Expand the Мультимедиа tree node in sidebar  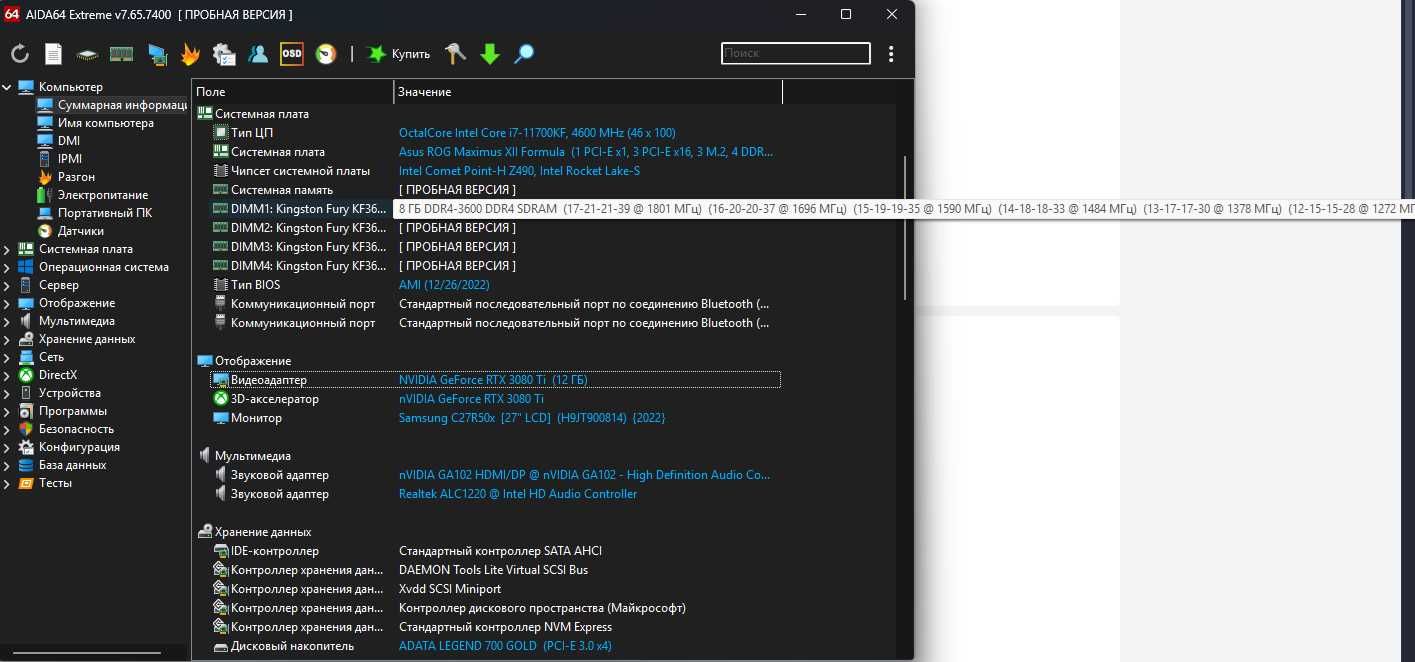pos(7,321)
